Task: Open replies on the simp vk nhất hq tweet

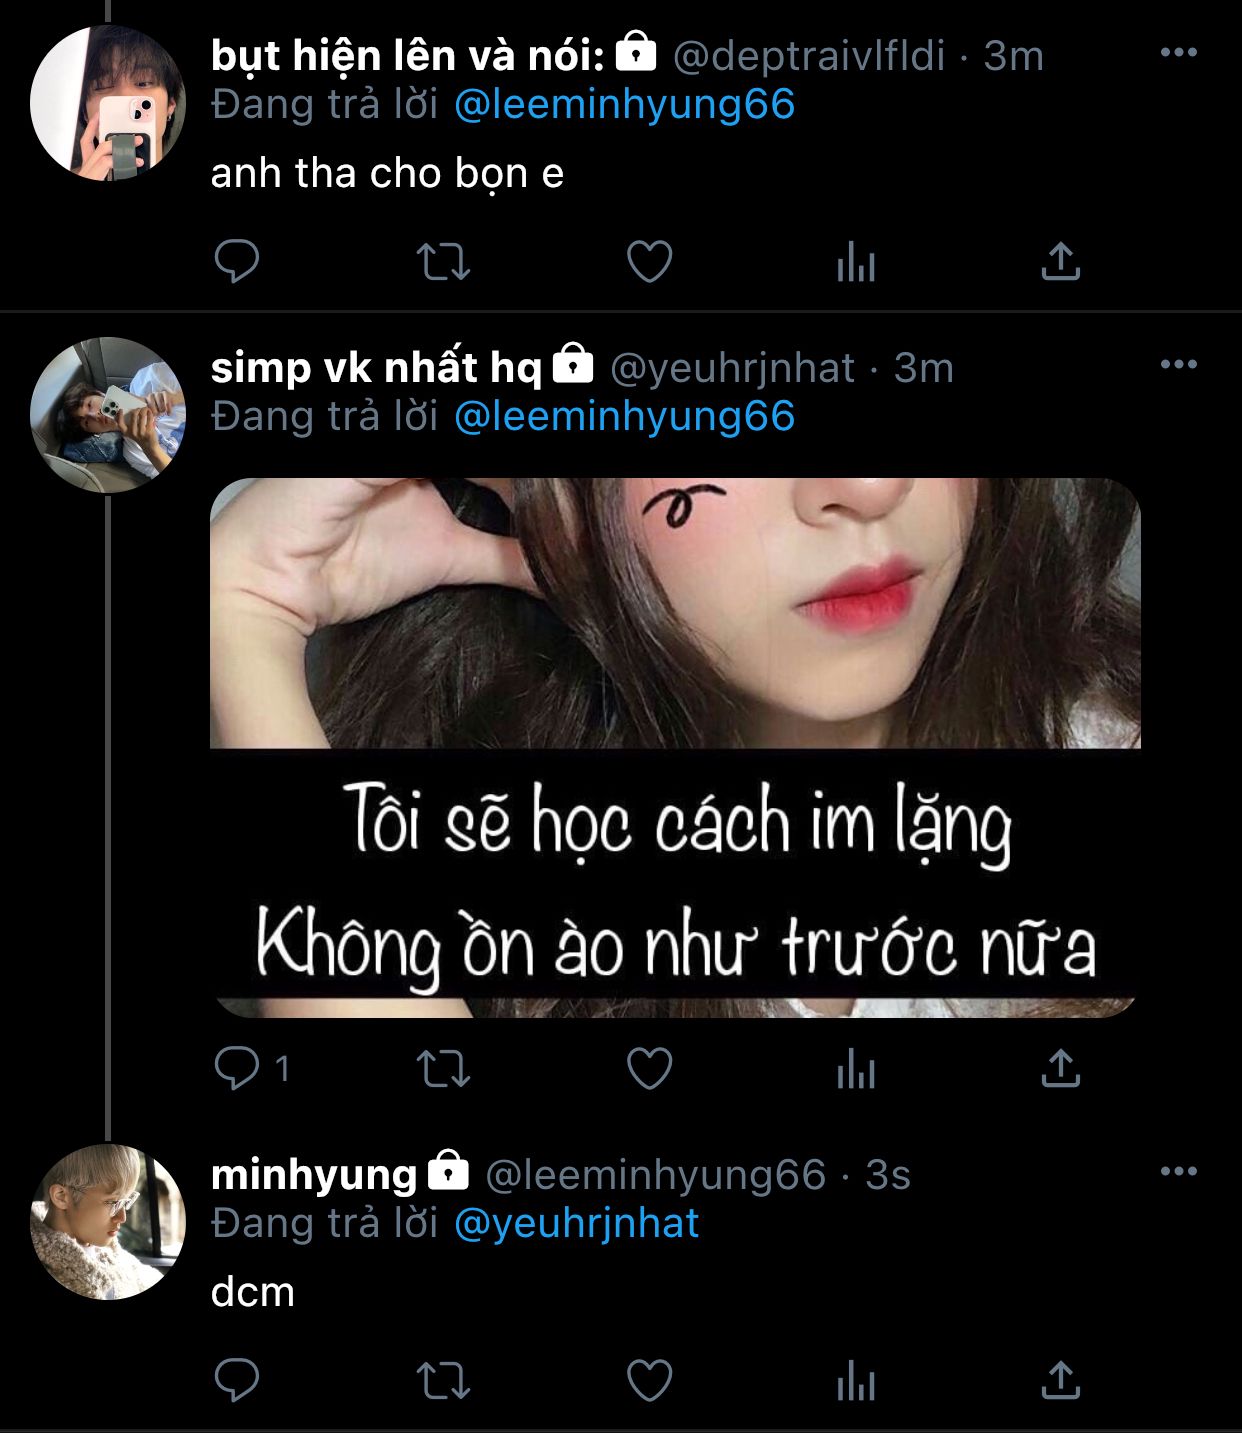Action: (x=238, y=1068)
